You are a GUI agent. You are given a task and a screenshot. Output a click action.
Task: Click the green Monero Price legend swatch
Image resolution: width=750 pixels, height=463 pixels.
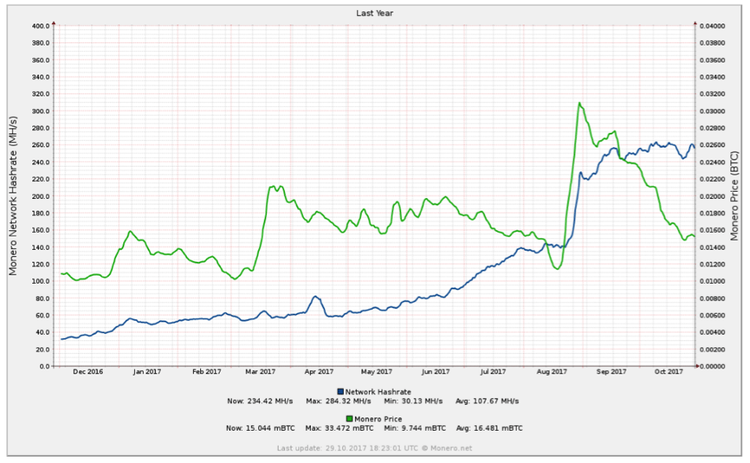tap(350, 419)
